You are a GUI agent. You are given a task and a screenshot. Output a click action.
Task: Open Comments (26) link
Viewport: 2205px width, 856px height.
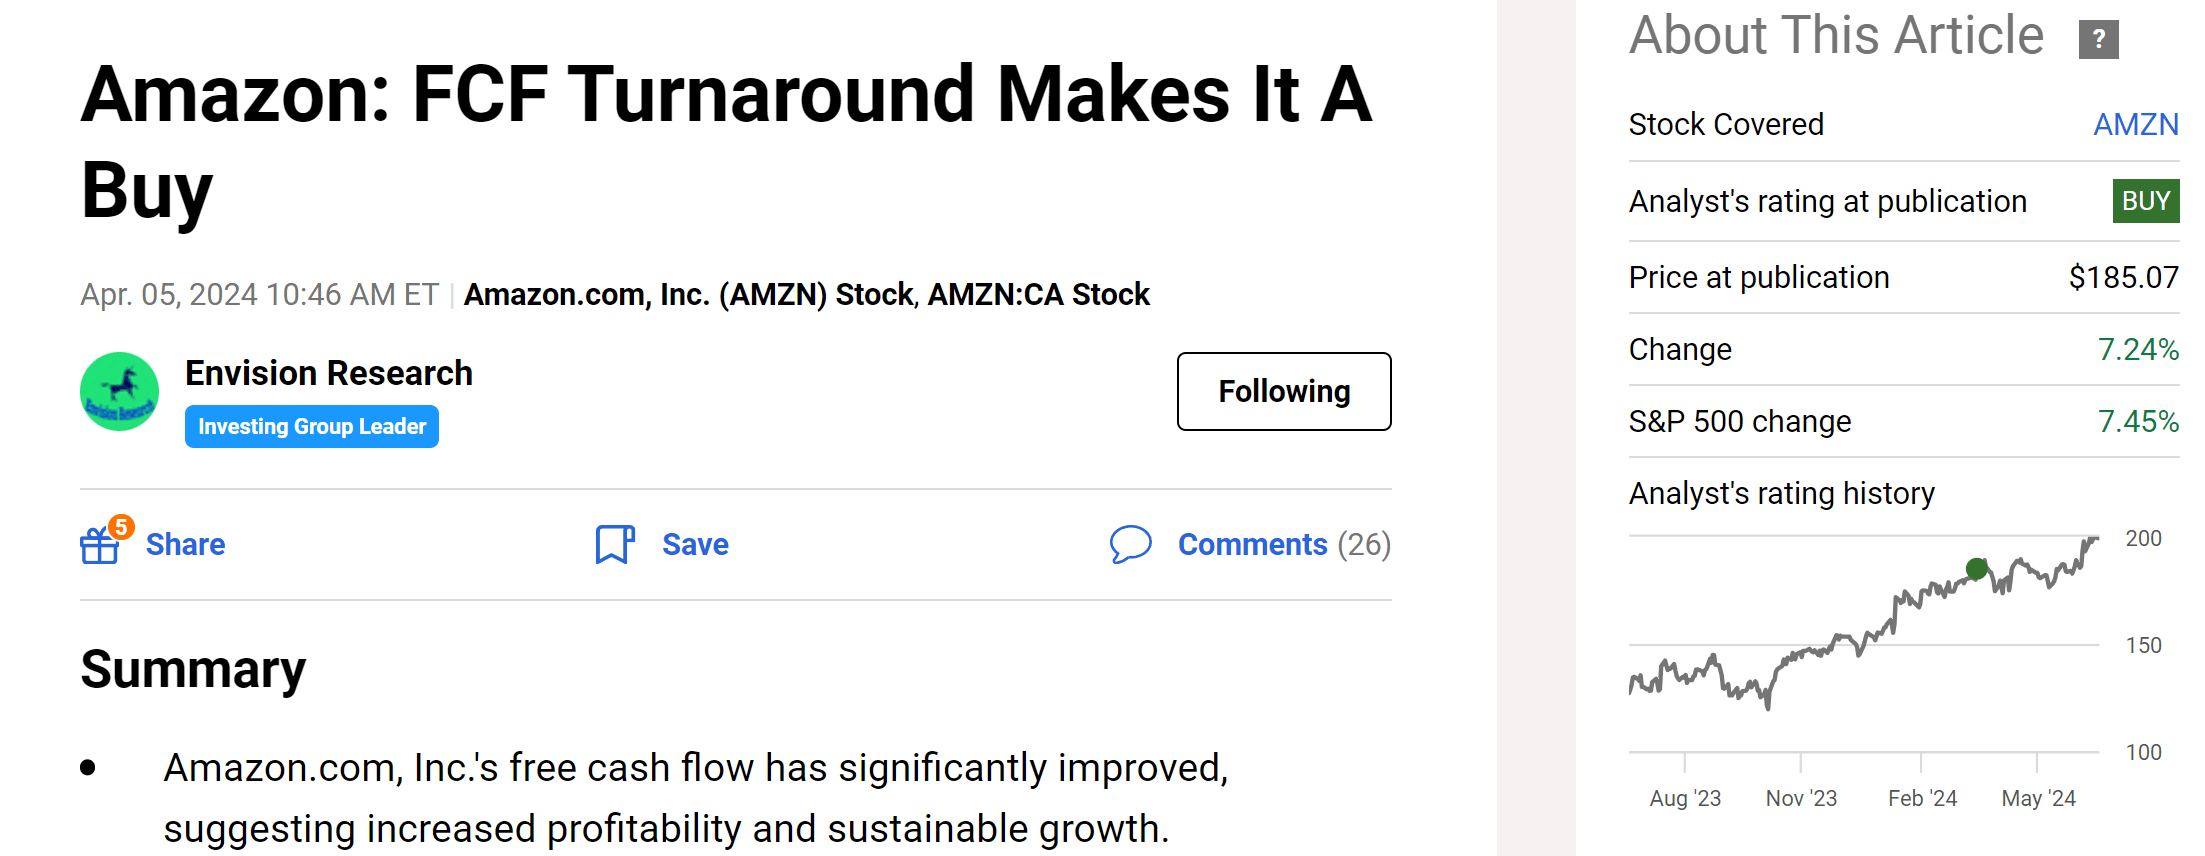1284,544
